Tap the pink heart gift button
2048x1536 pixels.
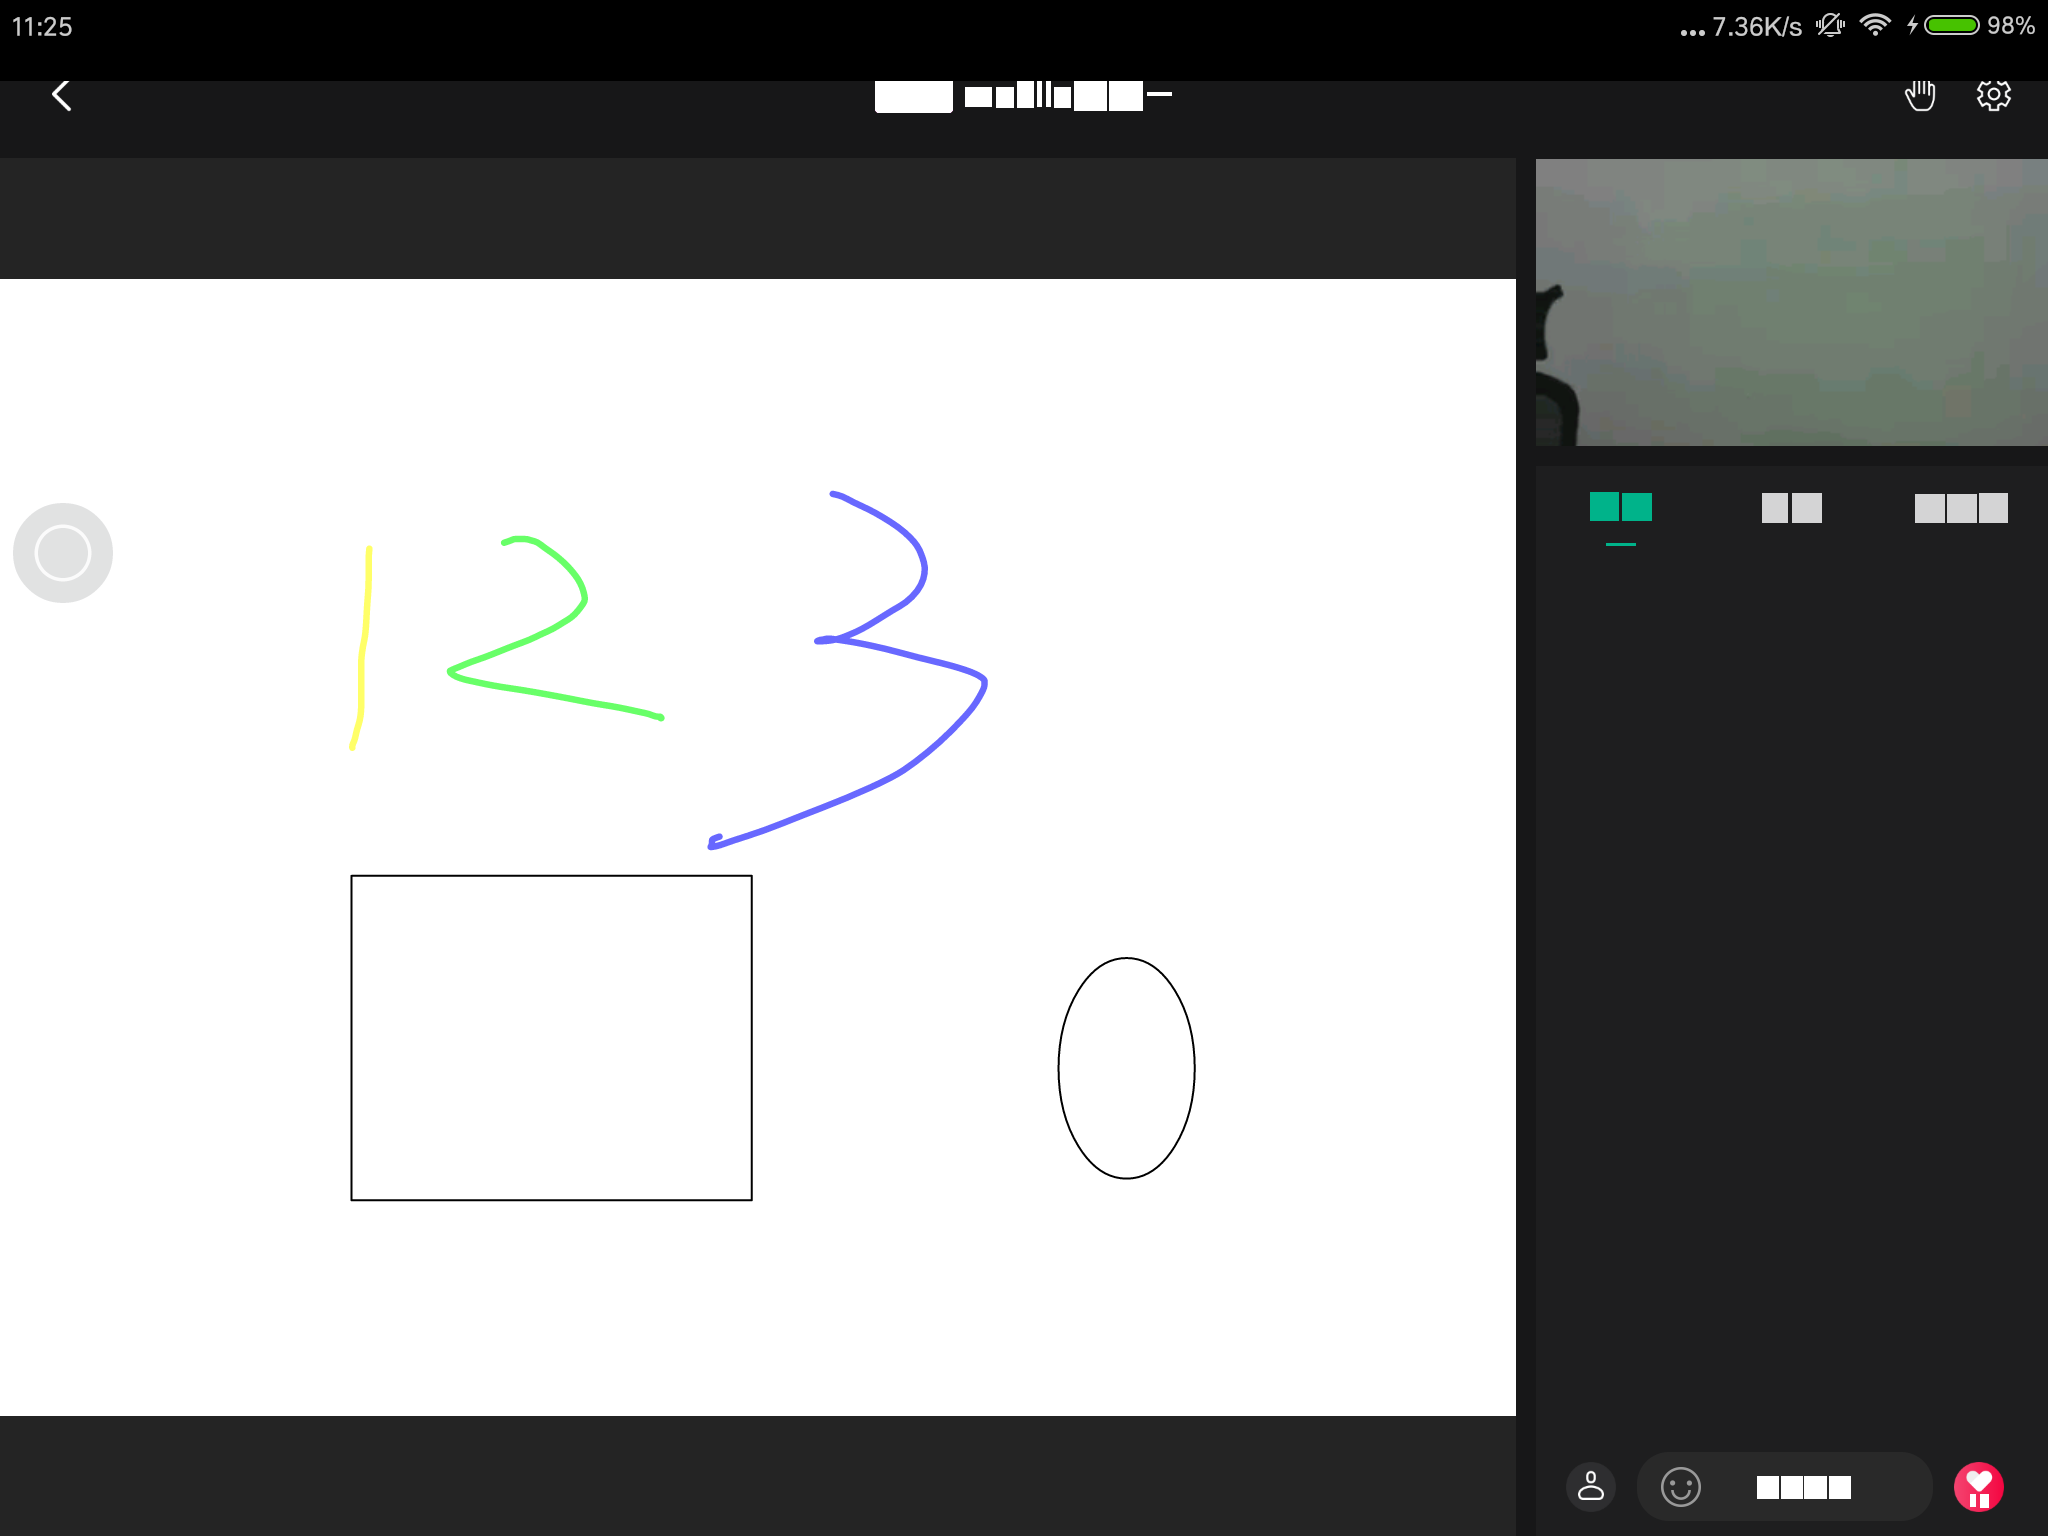click(1978, 1487)
